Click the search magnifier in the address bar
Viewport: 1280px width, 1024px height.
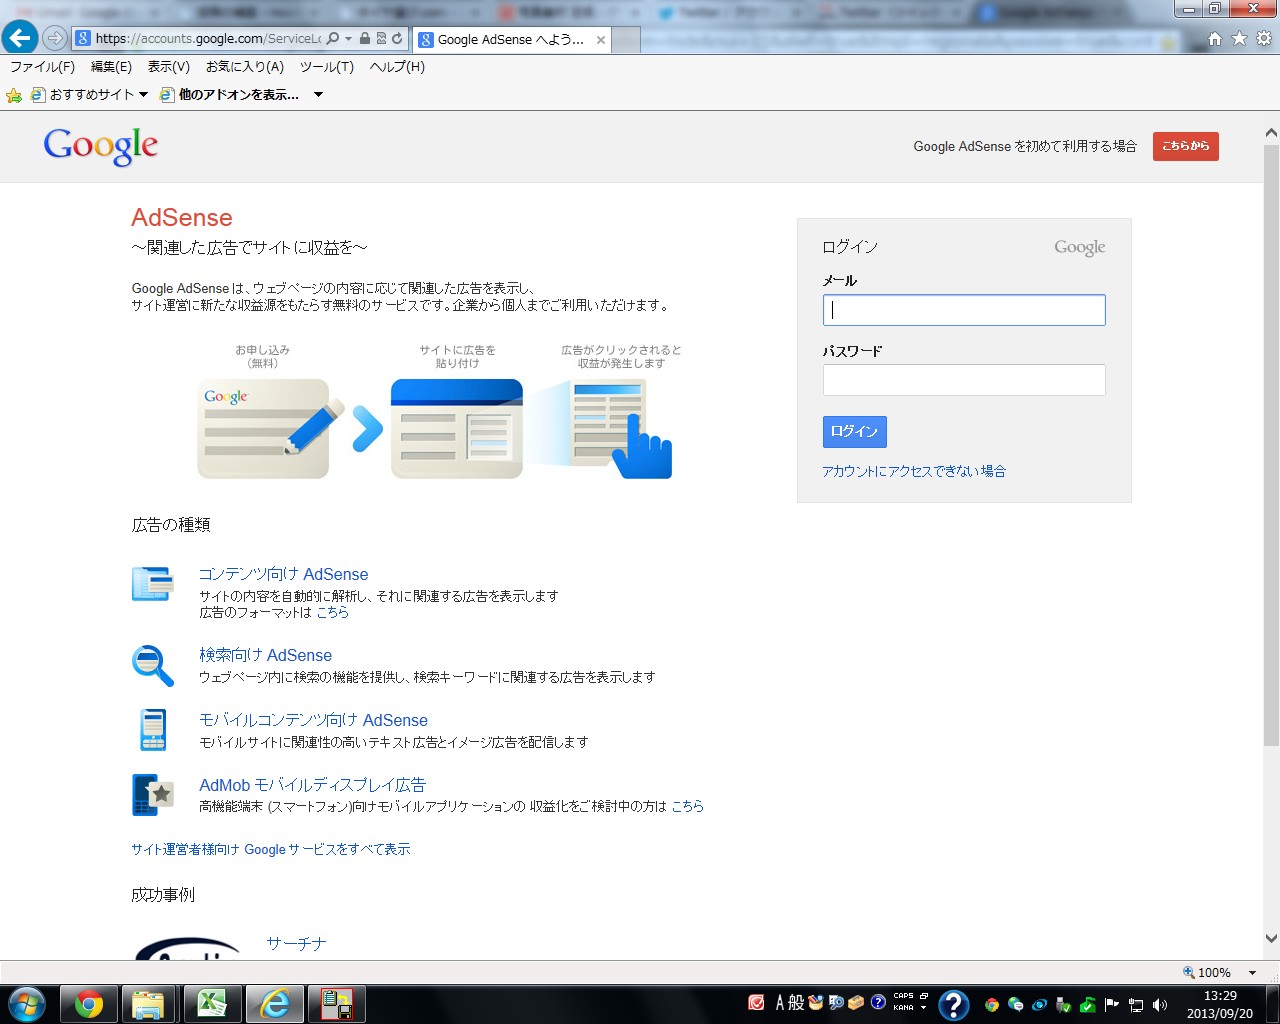[333, 39]
